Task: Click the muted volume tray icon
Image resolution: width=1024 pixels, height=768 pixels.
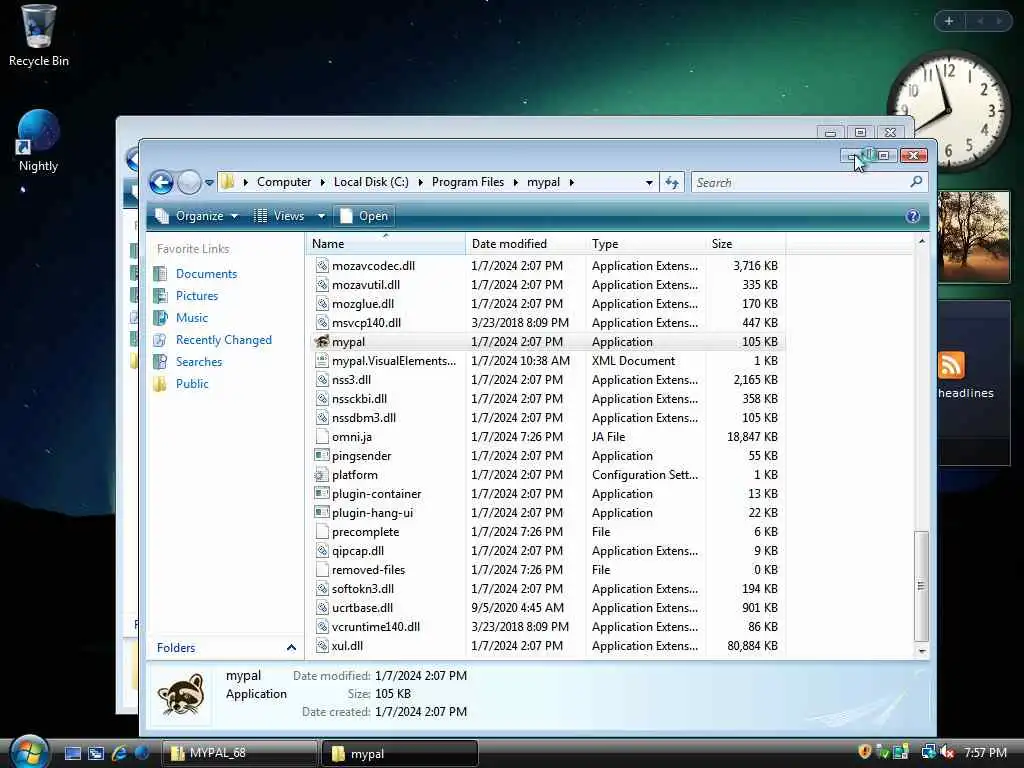Action: click(948, 752)
